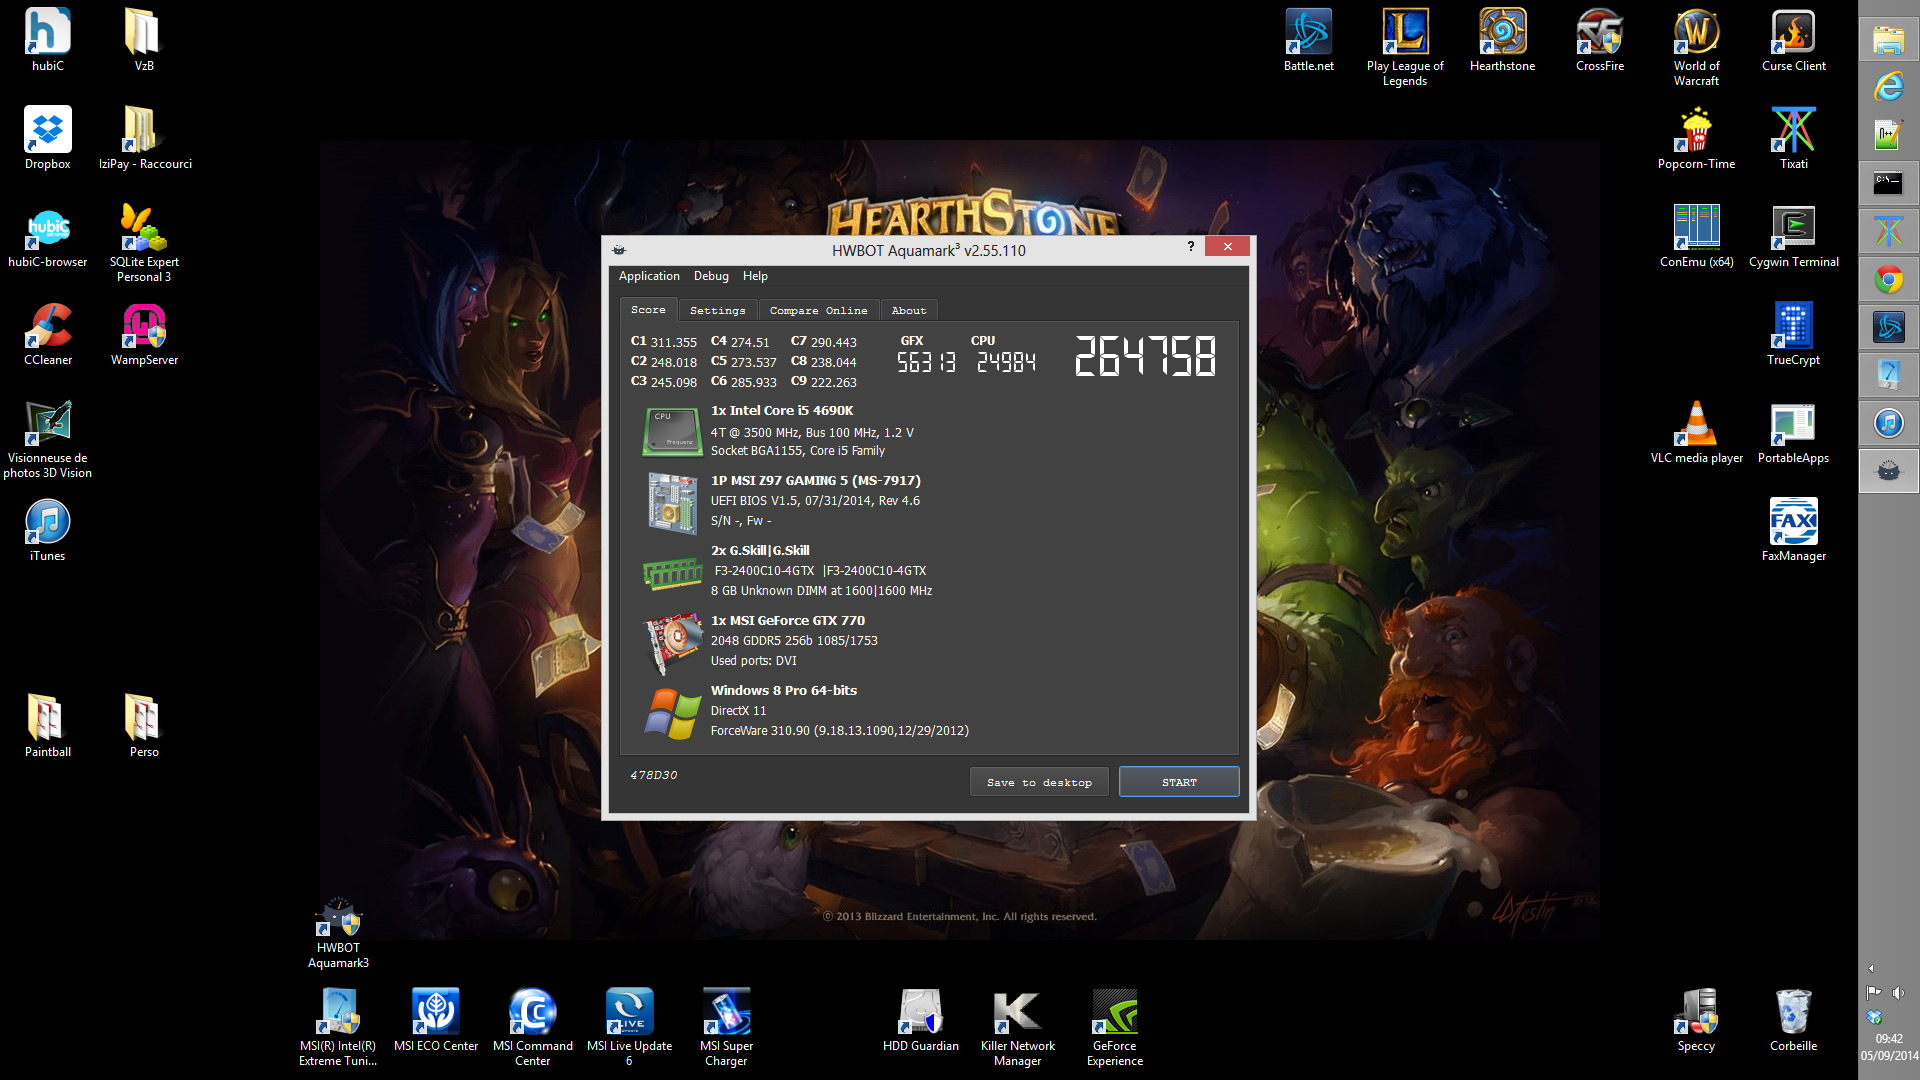Open the Help menu in Aquamark
The image size is (1920, 1080).
[755, 276]
